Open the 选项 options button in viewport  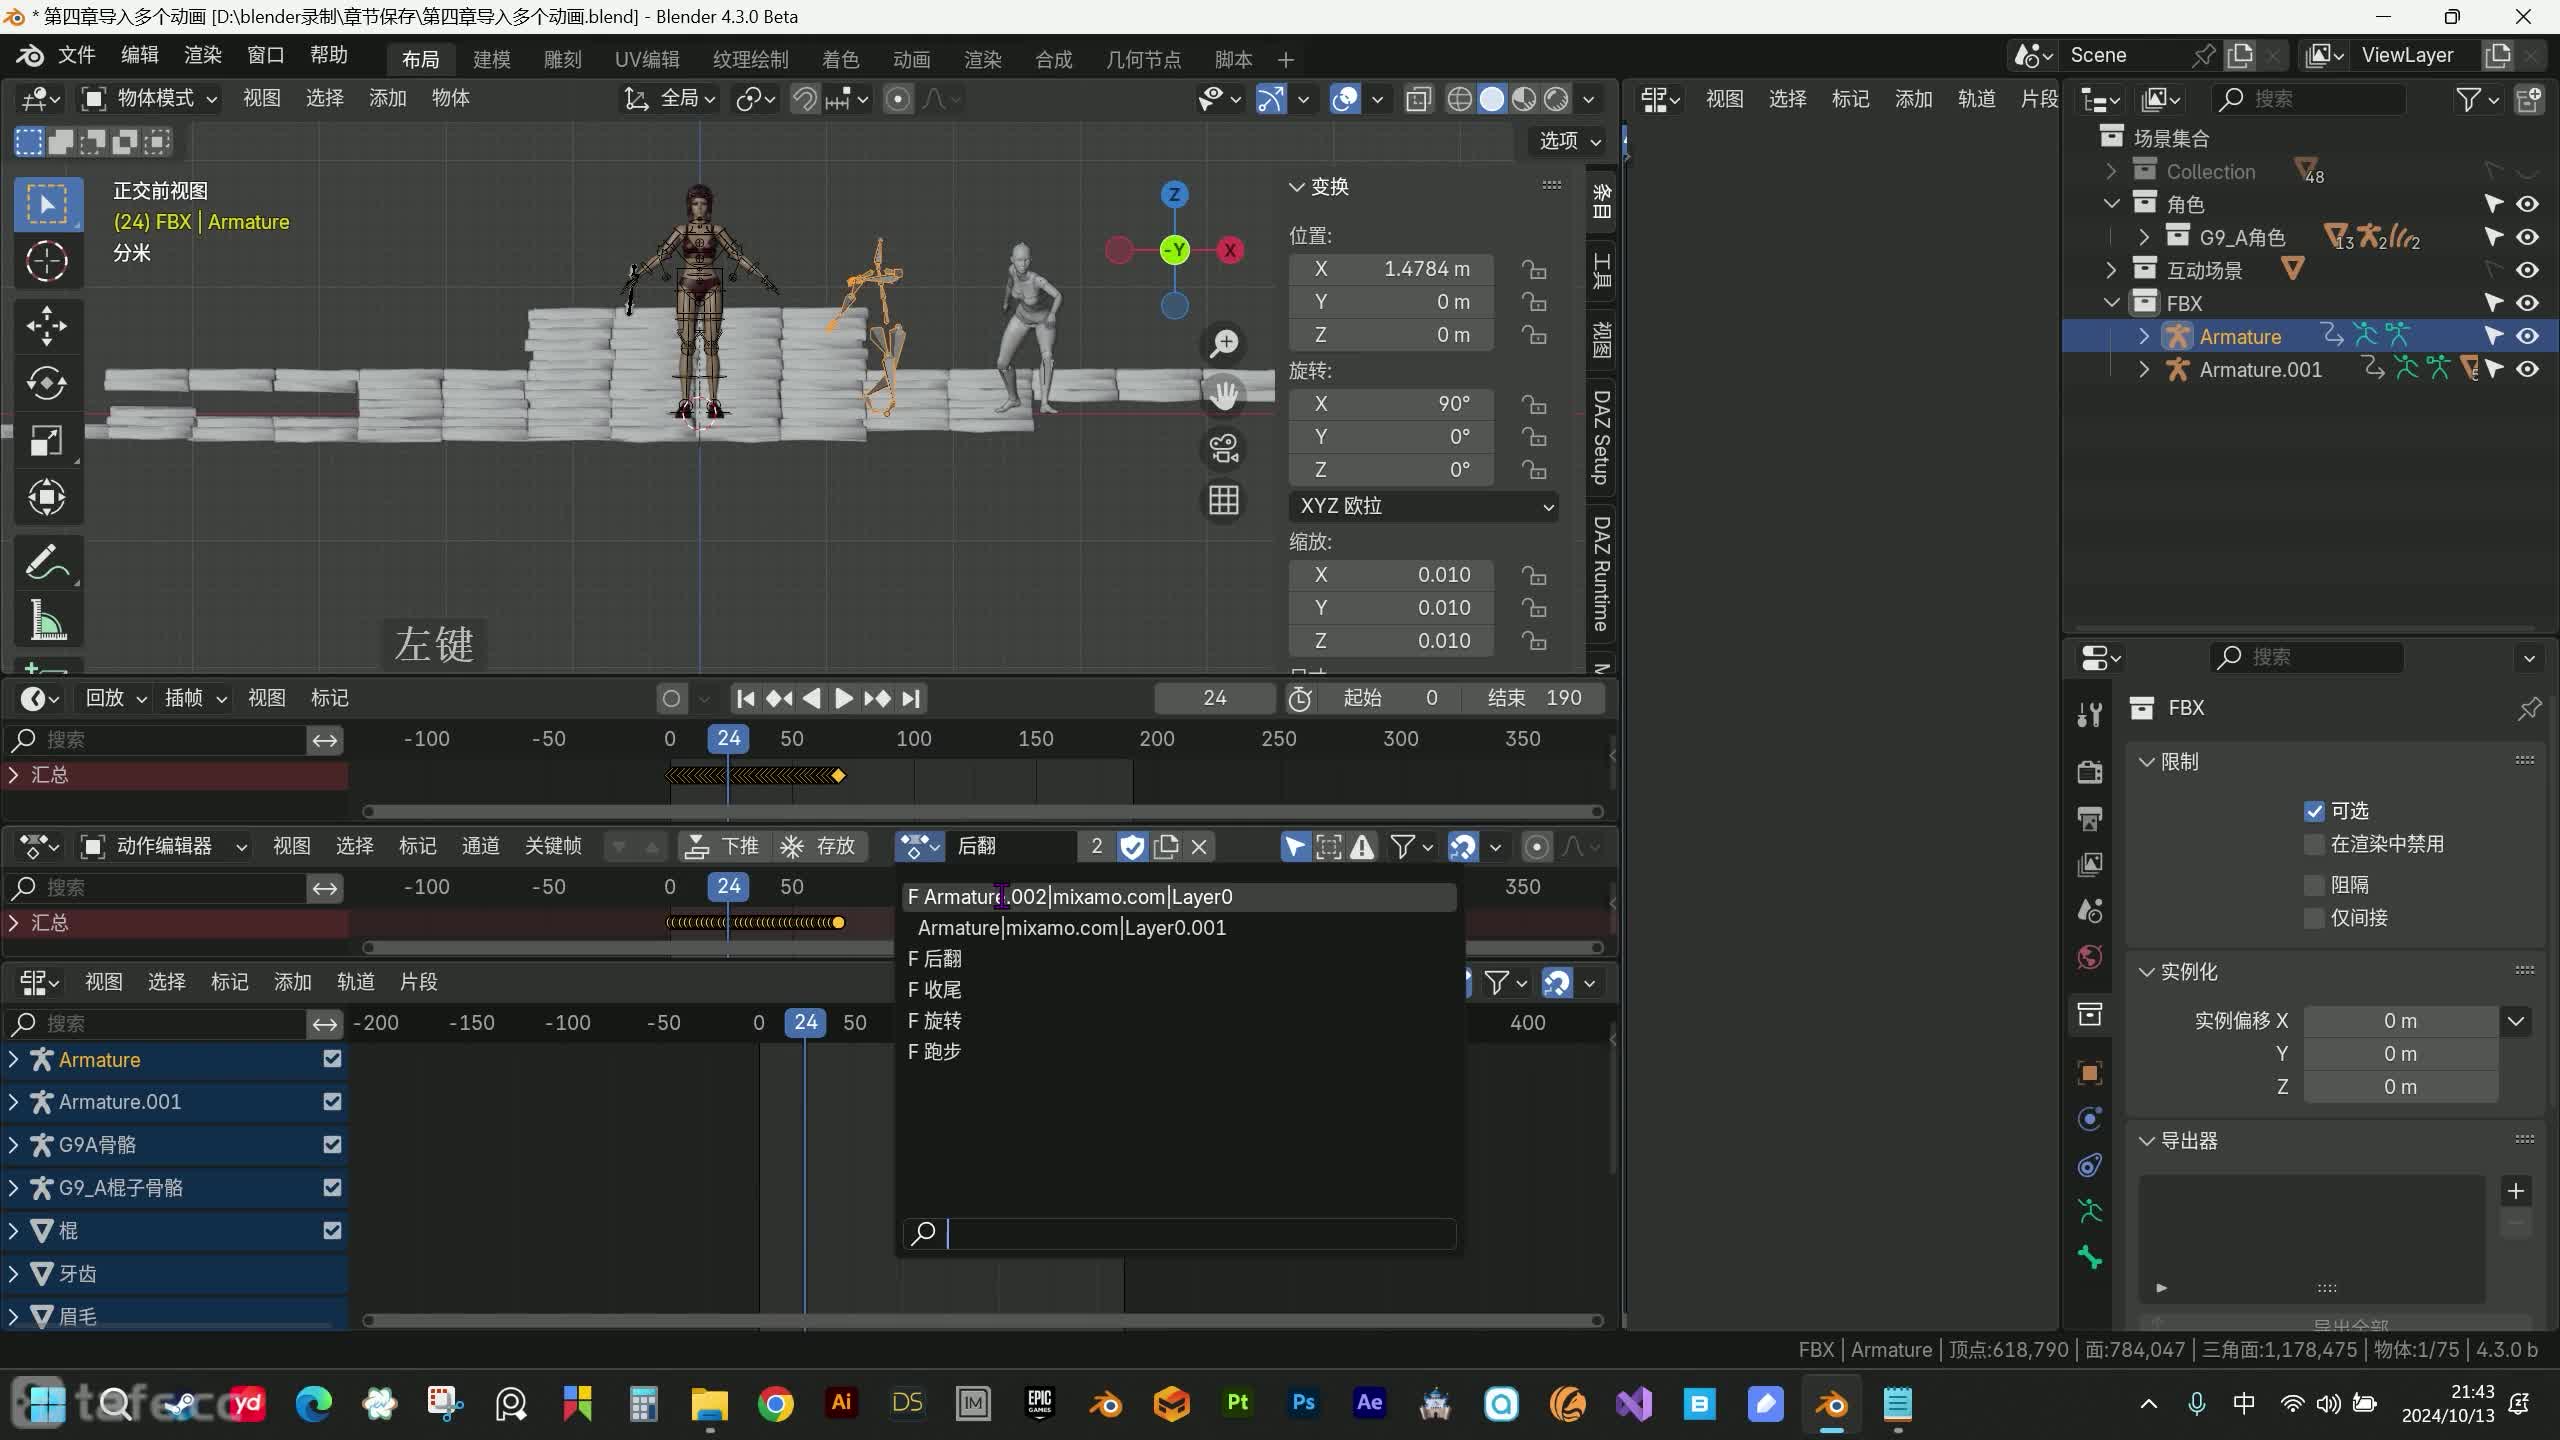[x=1568, y=141]
